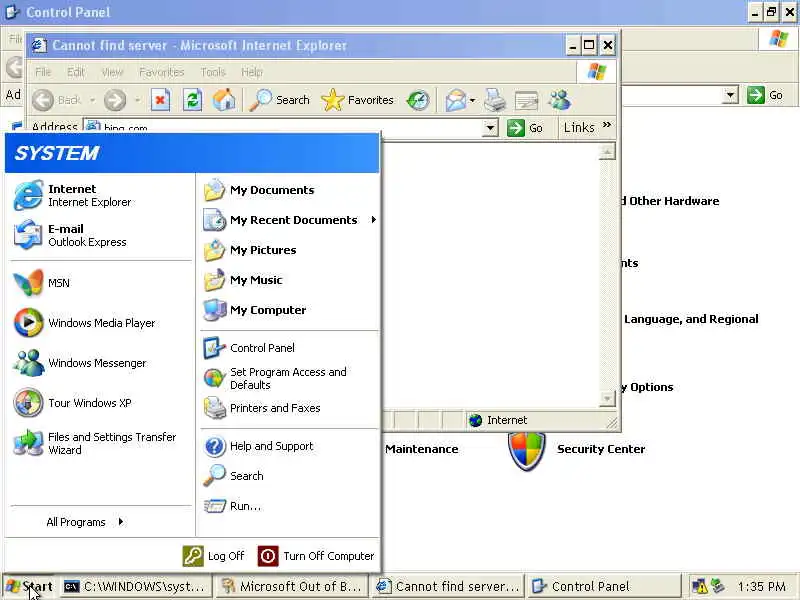The image size is (800, 600).
Task: Click the IE History toolbar icon
Action: (x=418, y=100)
